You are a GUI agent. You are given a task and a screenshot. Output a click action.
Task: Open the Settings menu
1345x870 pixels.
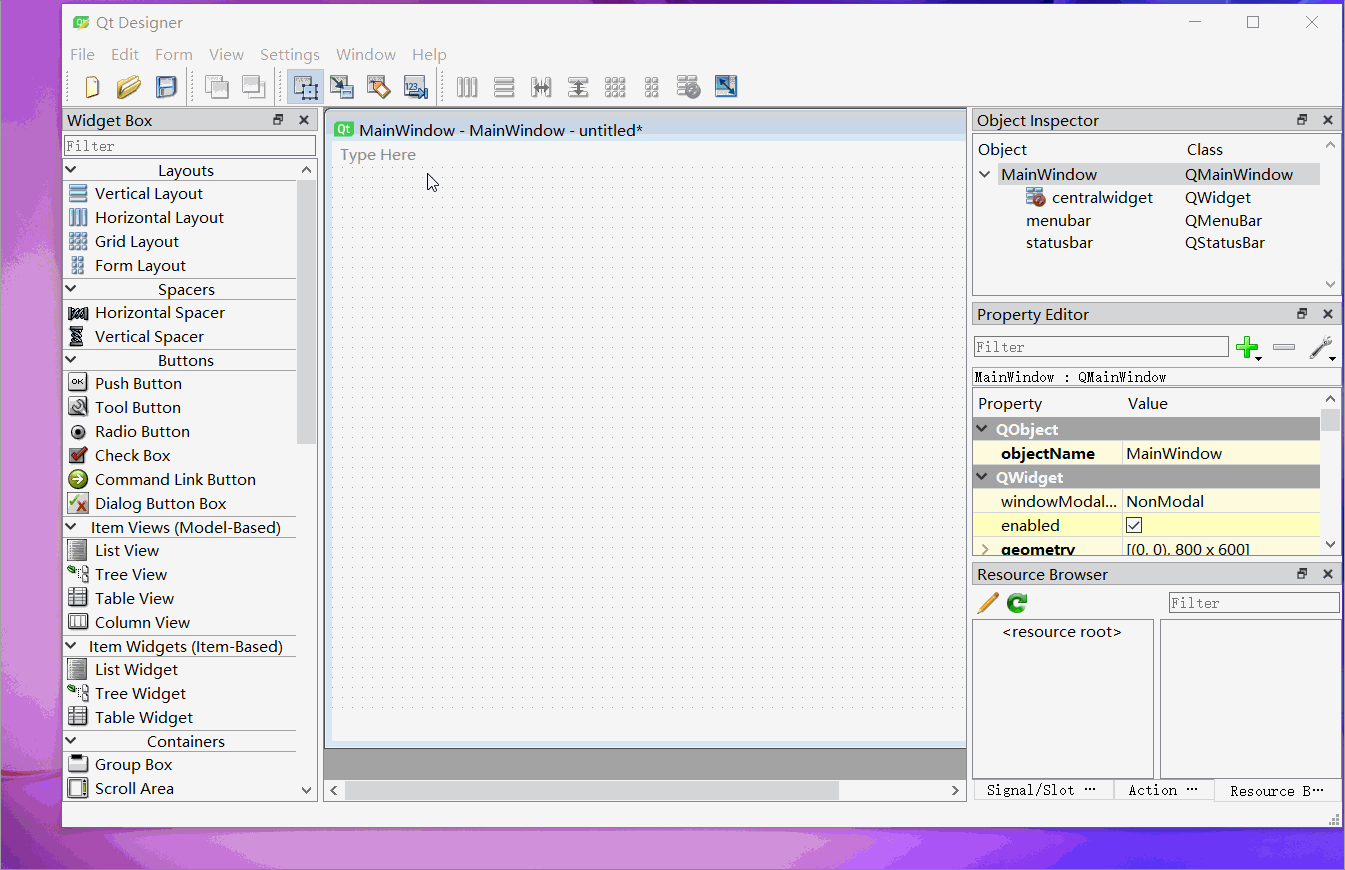[x=290, y=54]
